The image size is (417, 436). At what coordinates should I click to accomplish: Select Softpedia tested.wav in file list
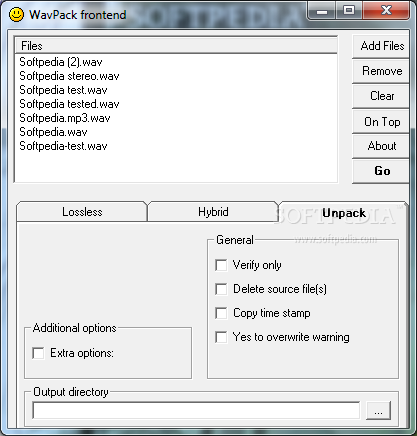[x=69, y=104]
